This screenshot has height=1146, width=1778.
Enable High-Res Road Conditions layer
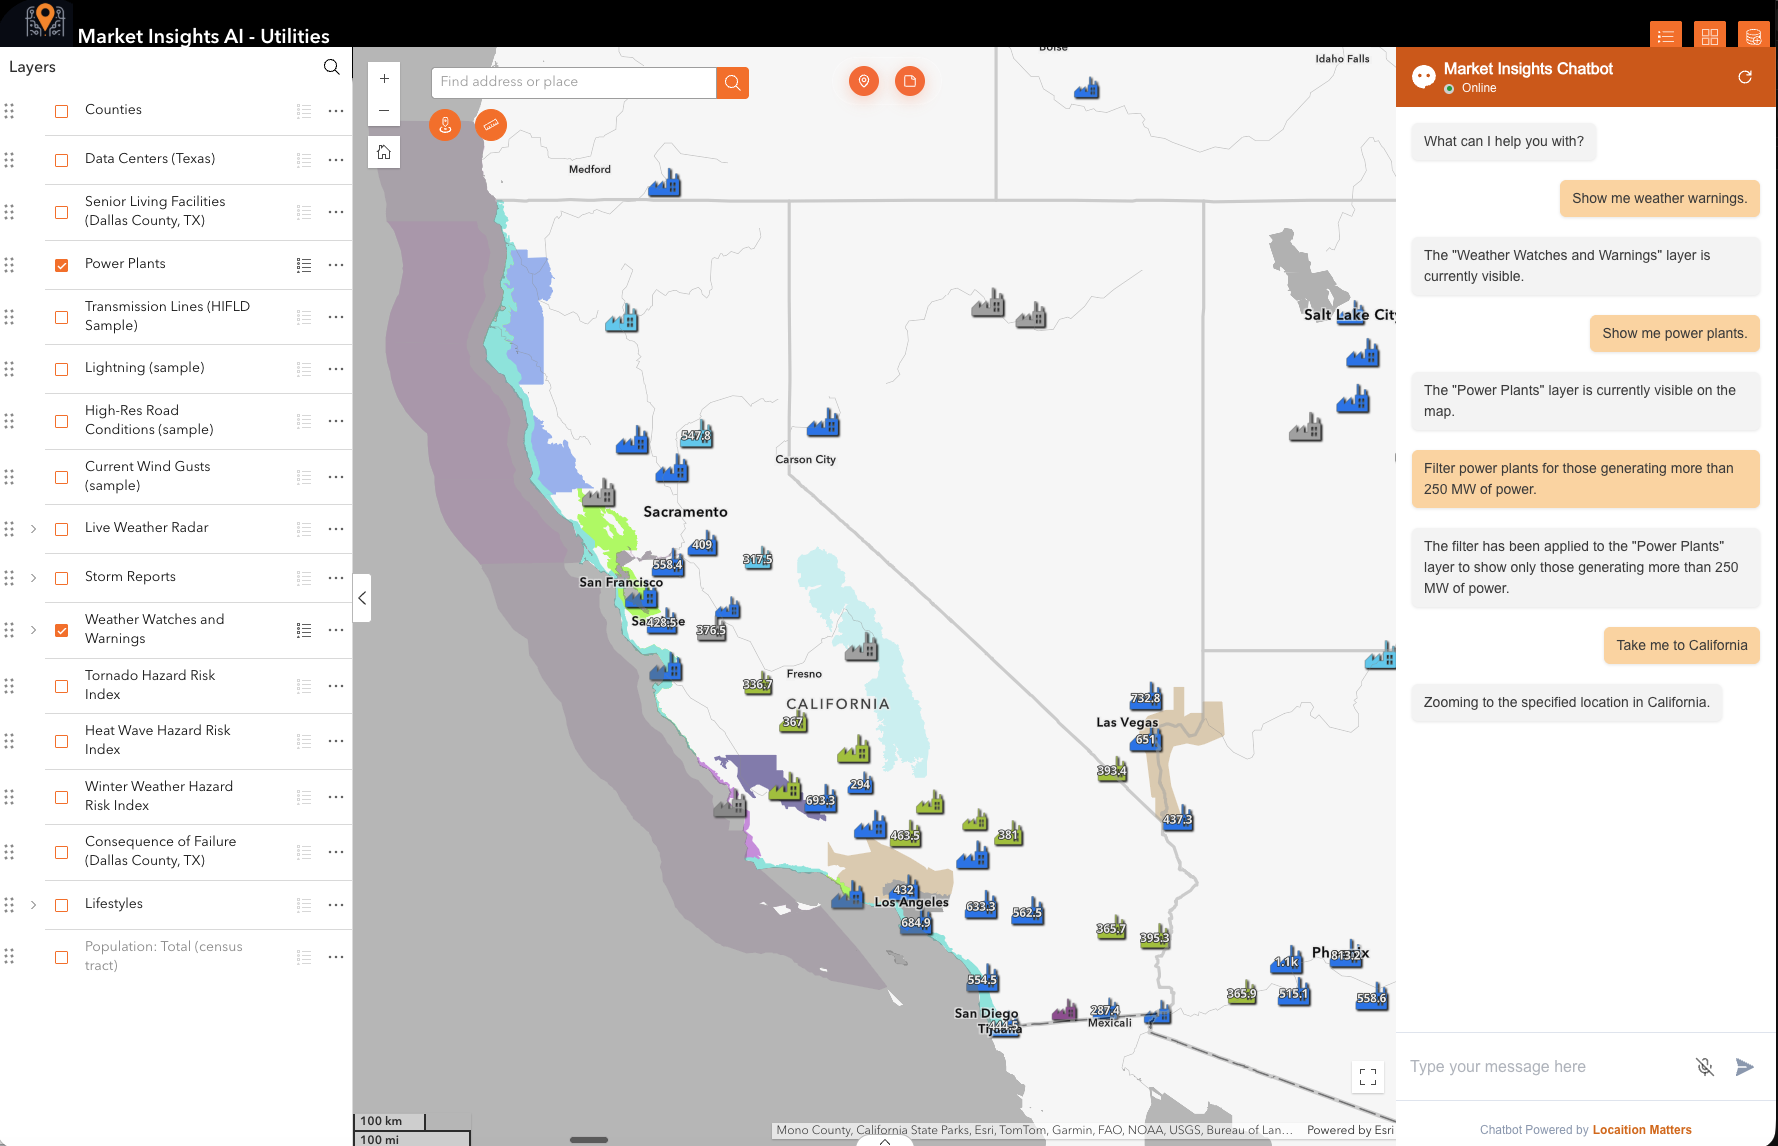coord(62,421)
